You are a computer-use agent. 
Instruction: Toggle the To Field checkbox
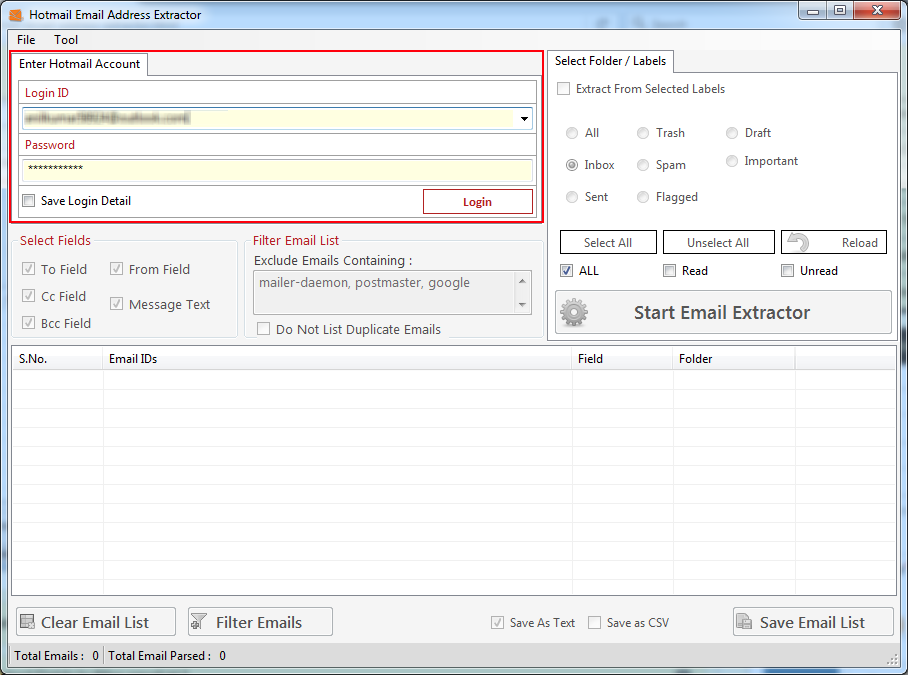click(28, 269)
